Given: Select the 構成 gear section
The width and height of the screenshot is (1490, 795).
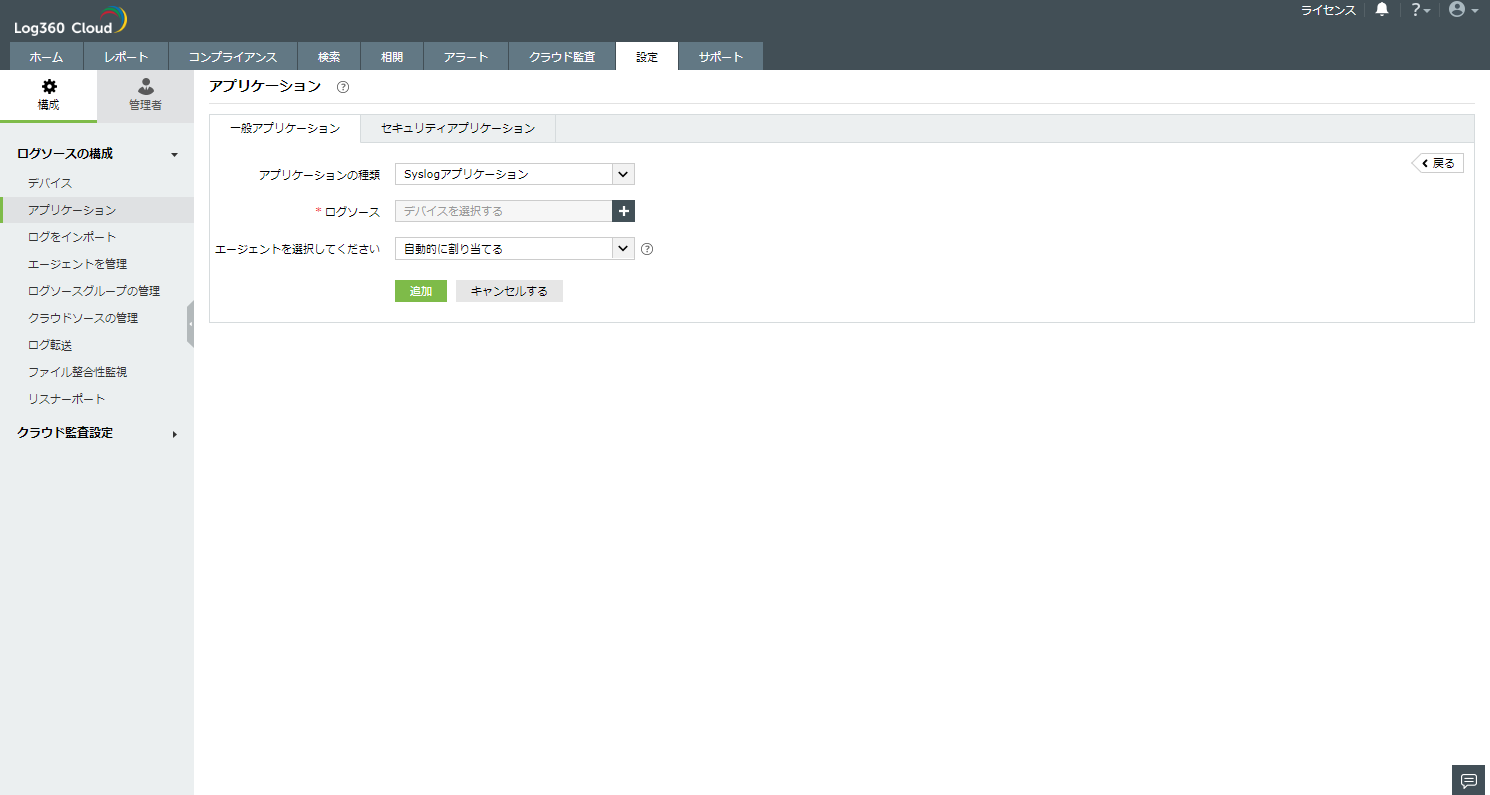Looking at the screenshot, I should [x=48, y=95].
